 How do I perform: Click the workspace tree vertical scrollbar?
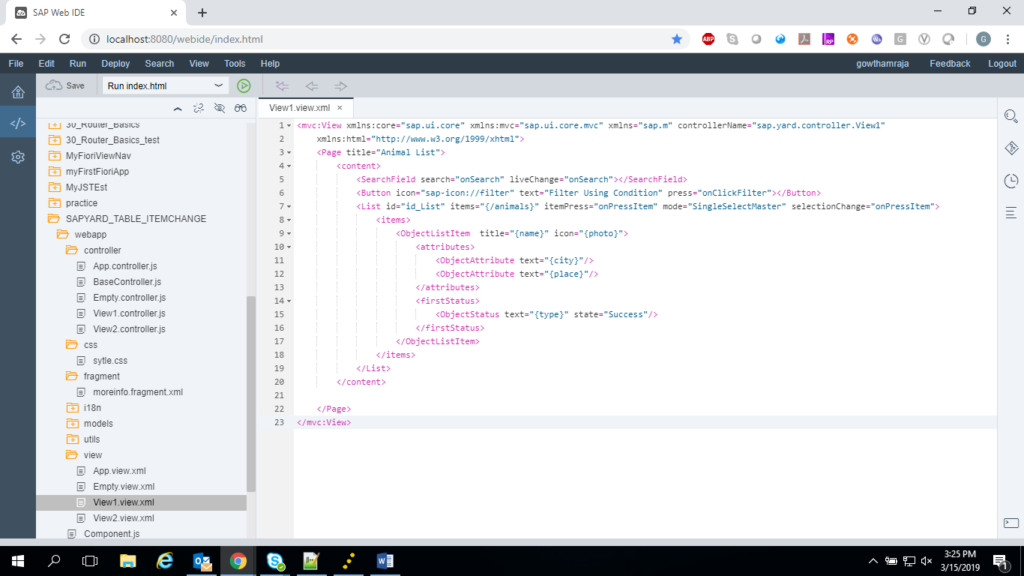[251, 394]
